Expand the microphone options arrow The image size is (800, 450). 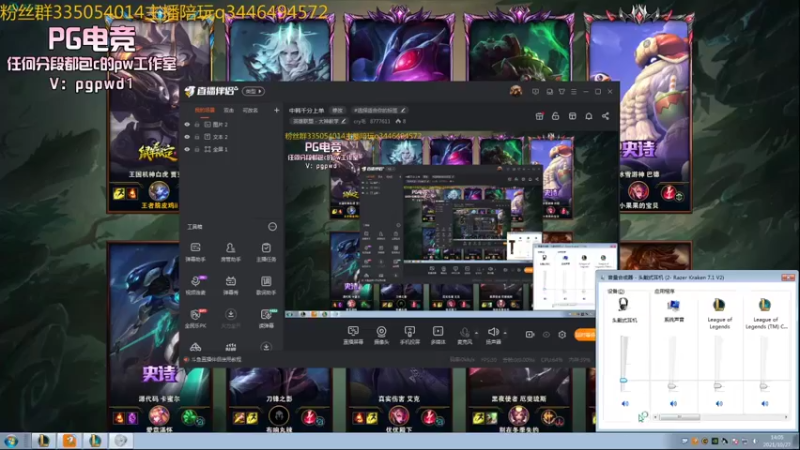pyautogui.click(x=477, y=333)
